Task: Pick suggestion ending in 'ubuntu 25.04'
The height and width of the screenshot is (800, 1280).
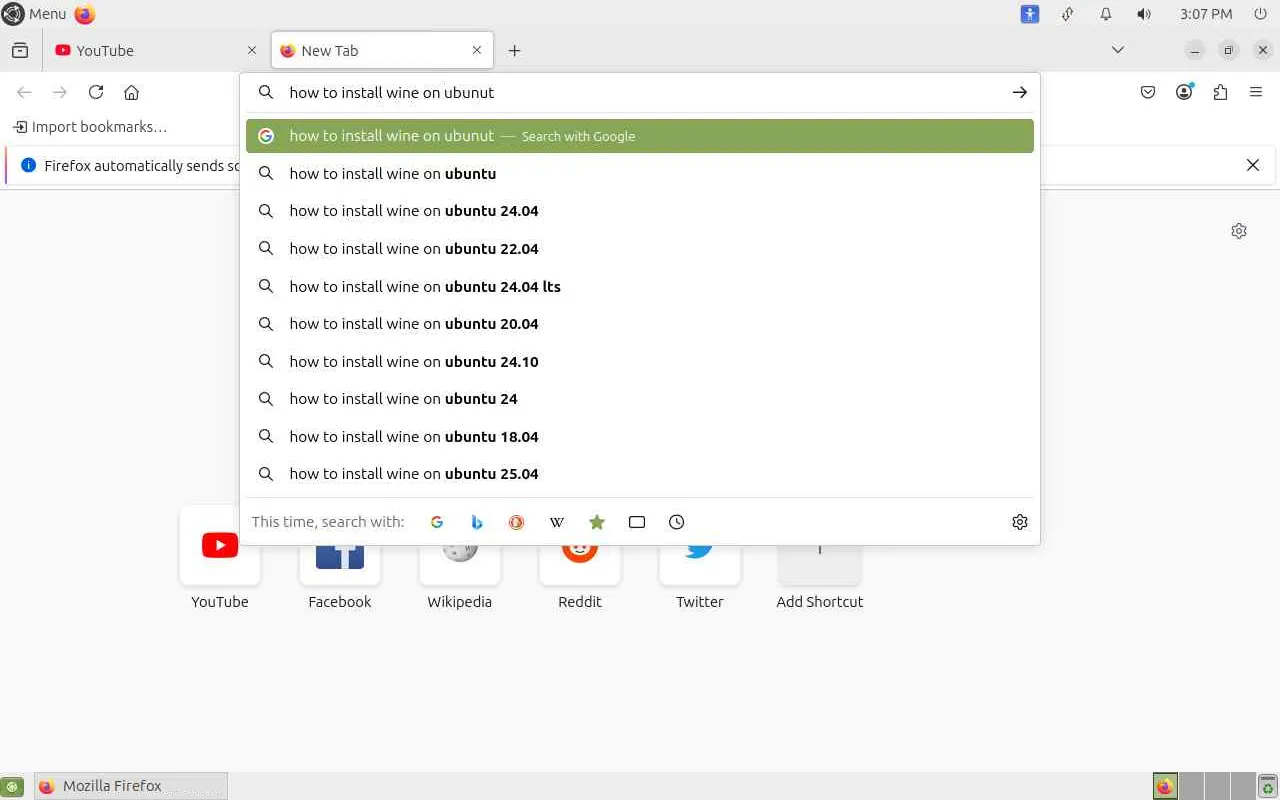Action: coord(640,474)
